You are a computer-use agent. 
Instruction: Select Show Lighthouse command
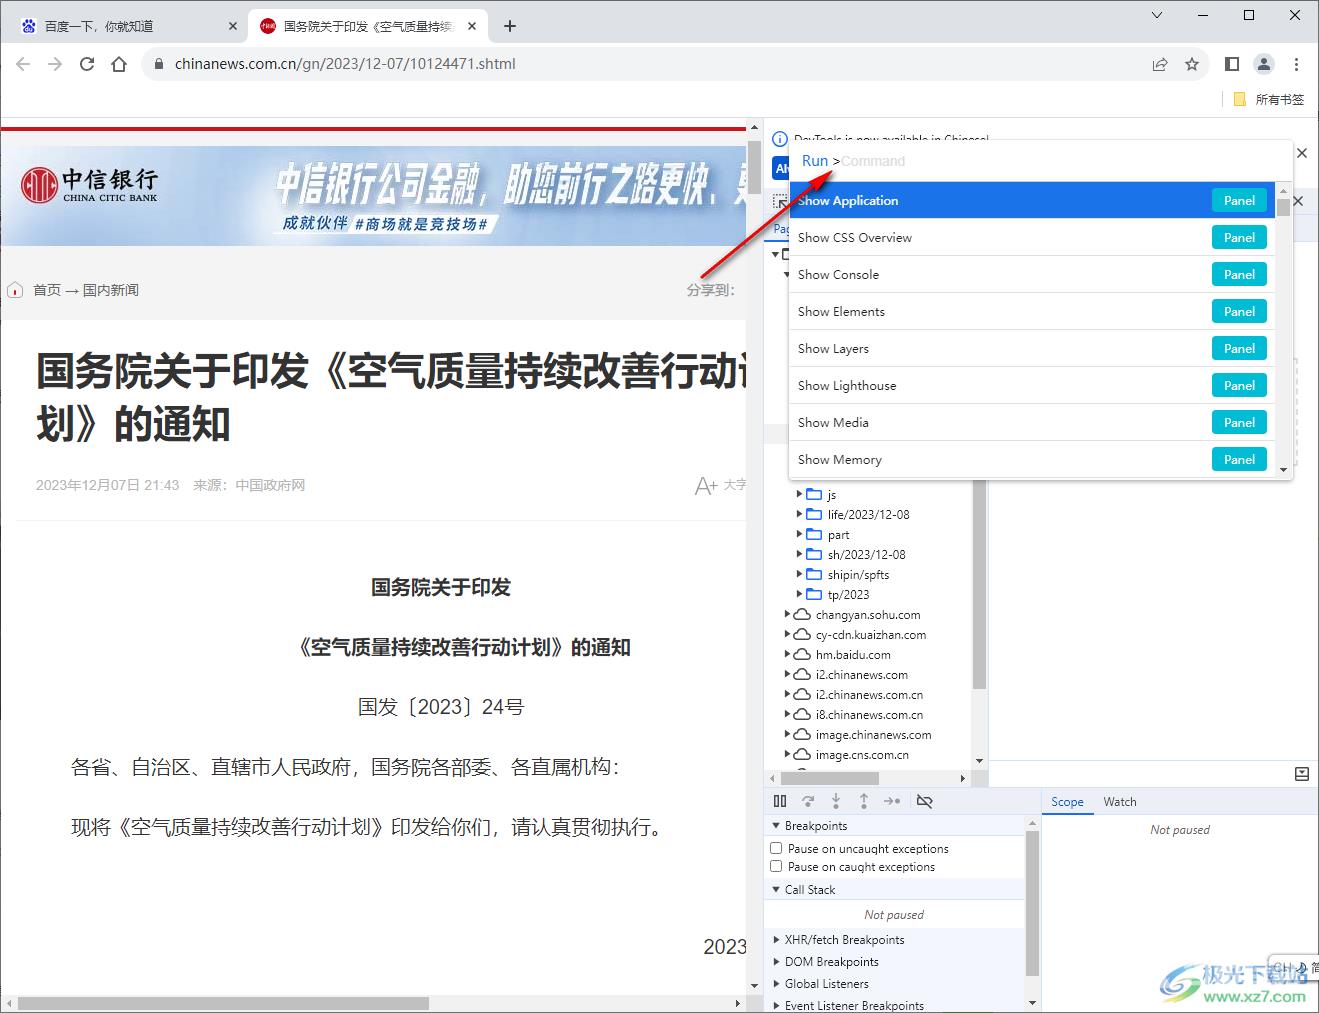point(1032,385)
